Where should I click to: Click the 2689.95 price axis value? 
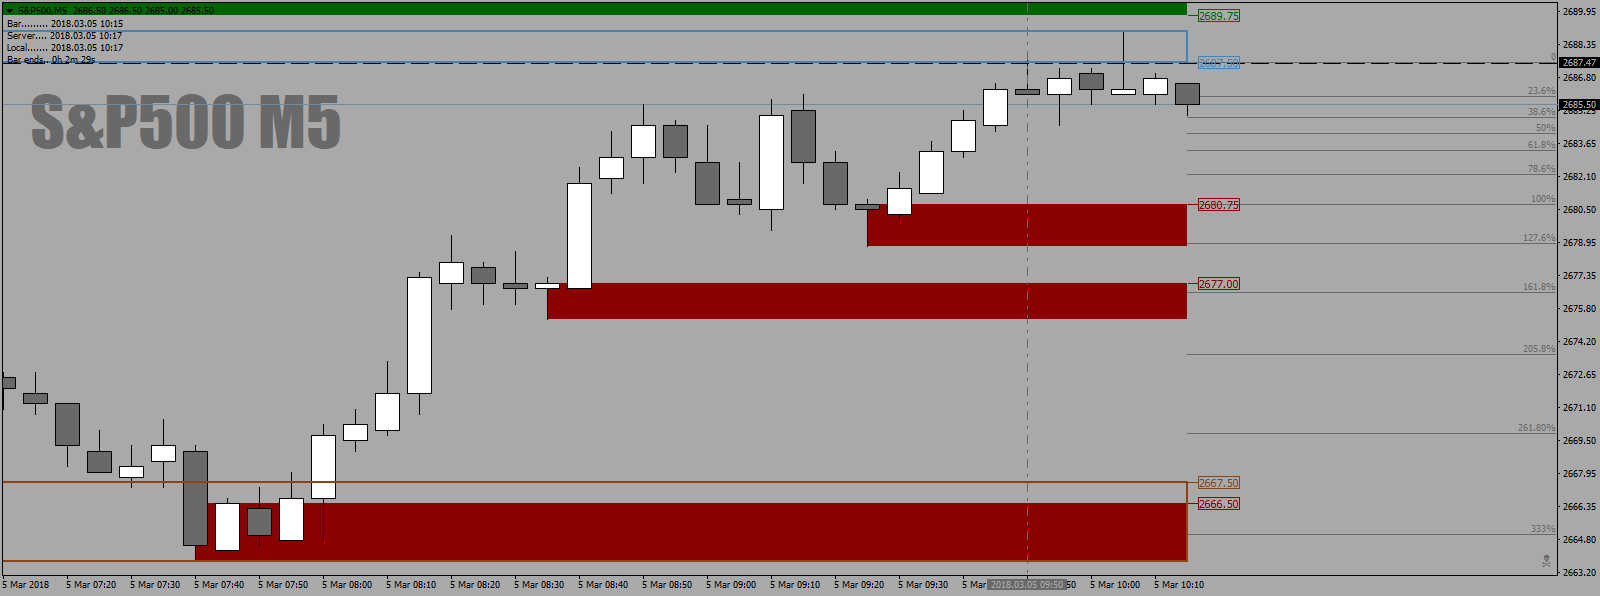pos(1579,12)
